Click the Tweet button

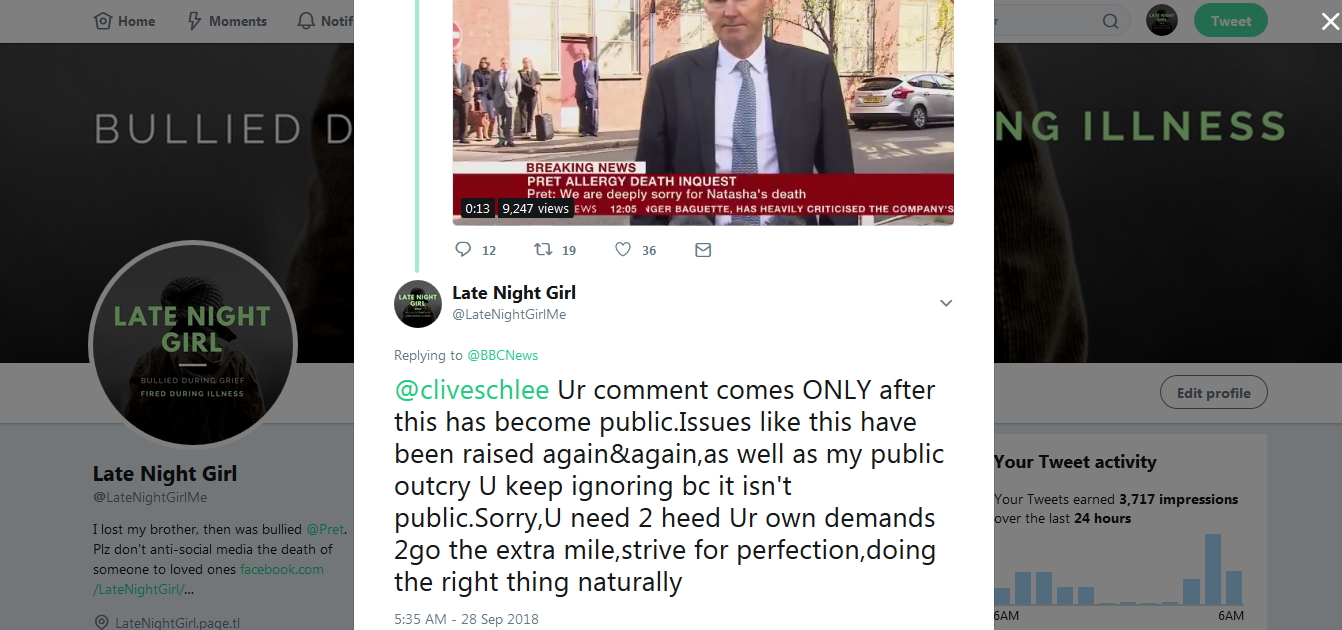[x=1230, y=20]
